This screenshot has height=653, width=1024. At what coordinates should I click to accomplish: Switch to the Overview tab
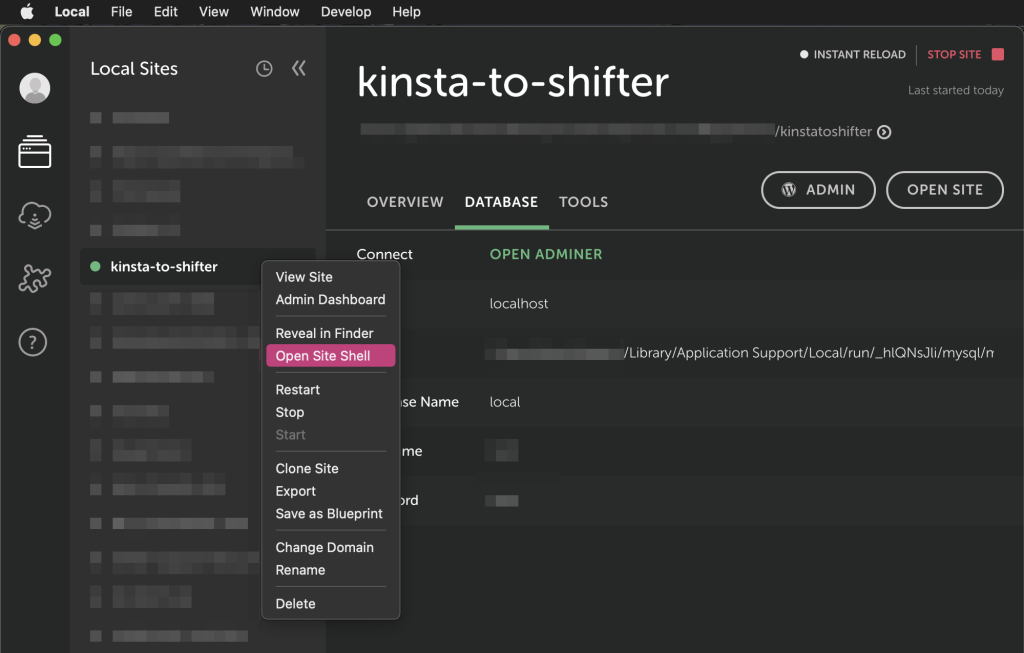(x=405, y=202)
